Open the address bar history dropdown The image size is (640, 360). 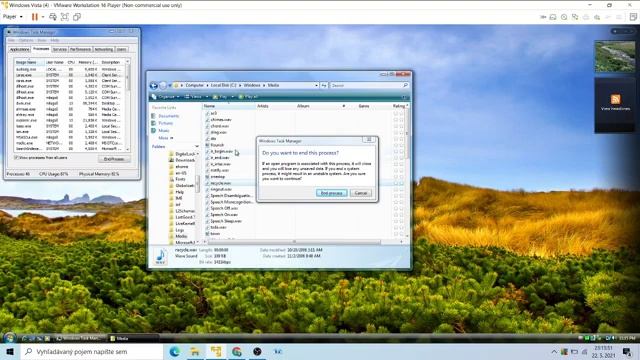[x=316, y=85]
